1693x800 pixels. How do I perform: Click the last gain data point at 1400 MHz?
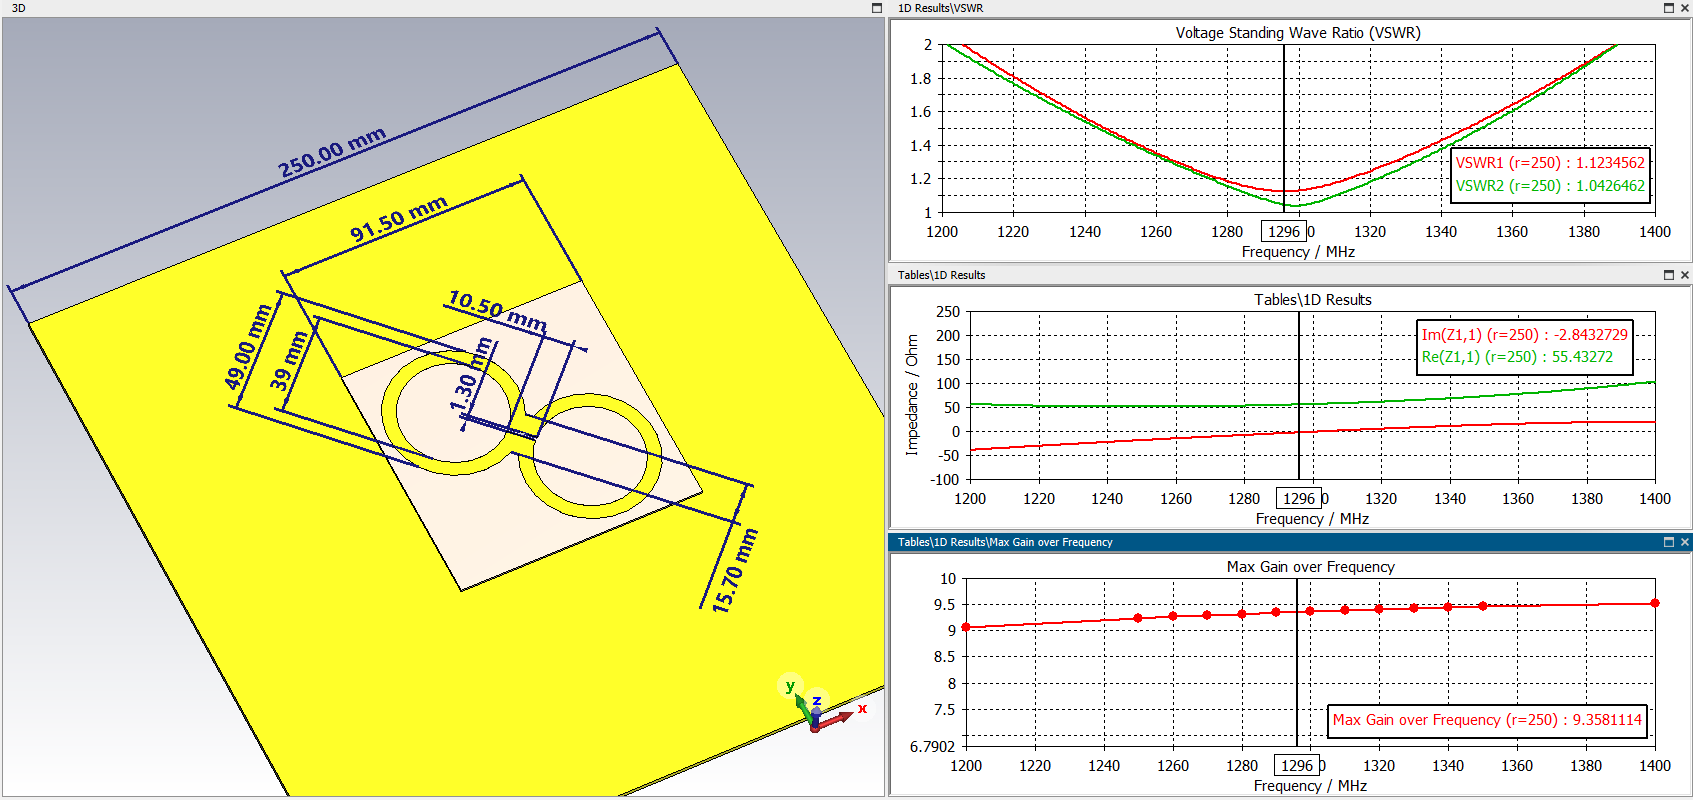(x=1654, y=603)
